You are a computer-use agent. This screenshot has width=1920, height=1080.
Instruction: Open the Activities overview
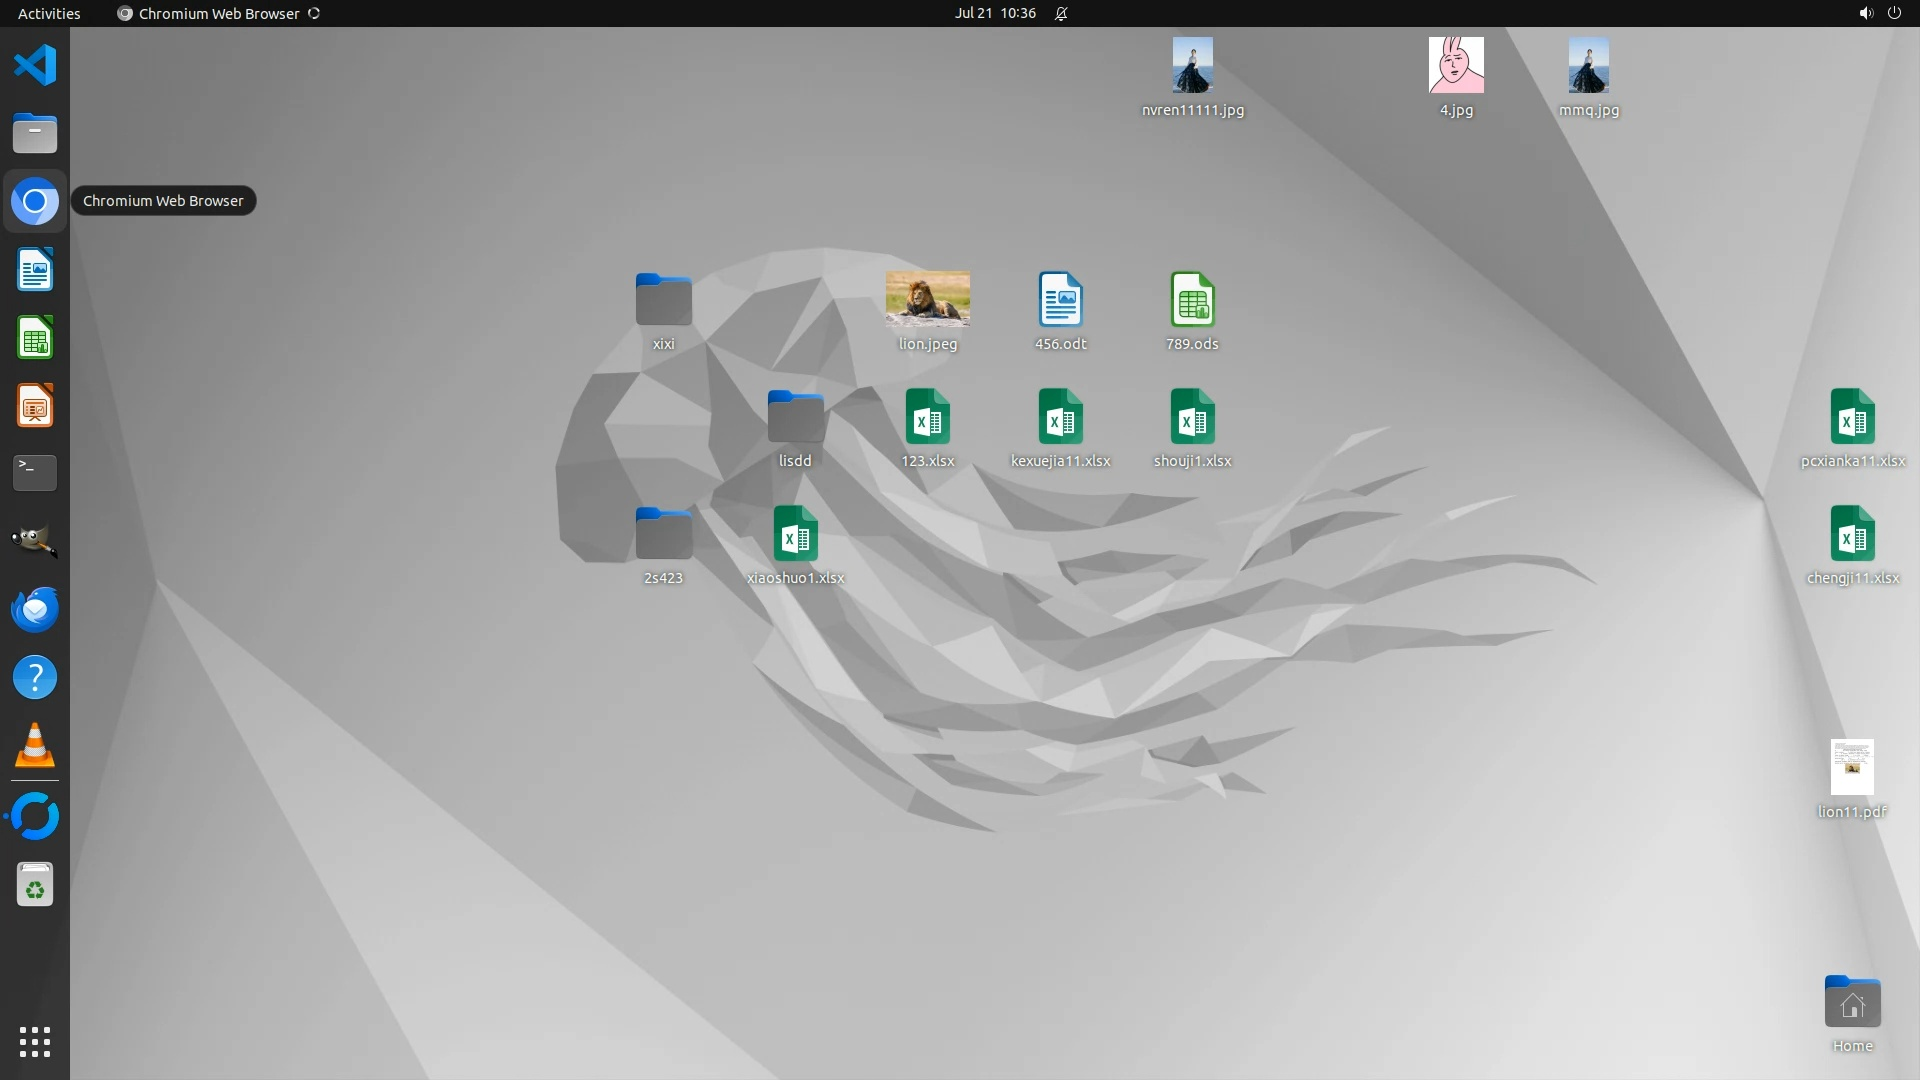pos(49,13)
